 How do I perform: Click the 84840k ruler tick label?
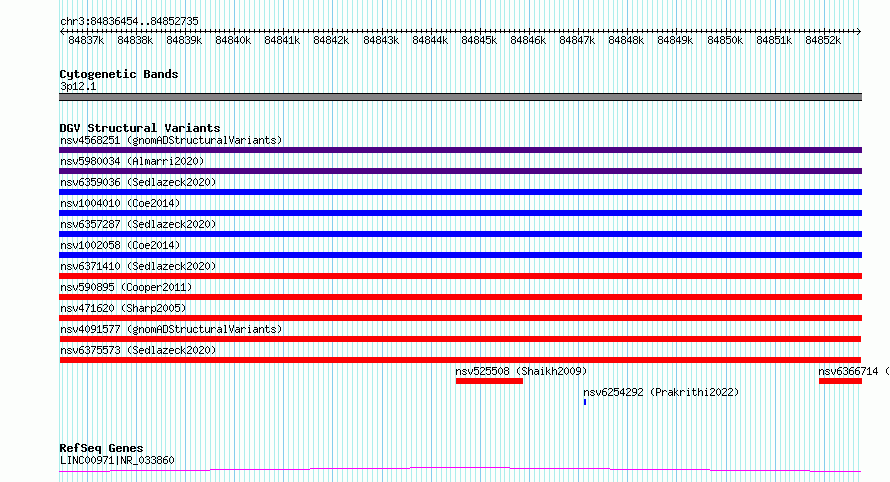[x=233, y=40]
